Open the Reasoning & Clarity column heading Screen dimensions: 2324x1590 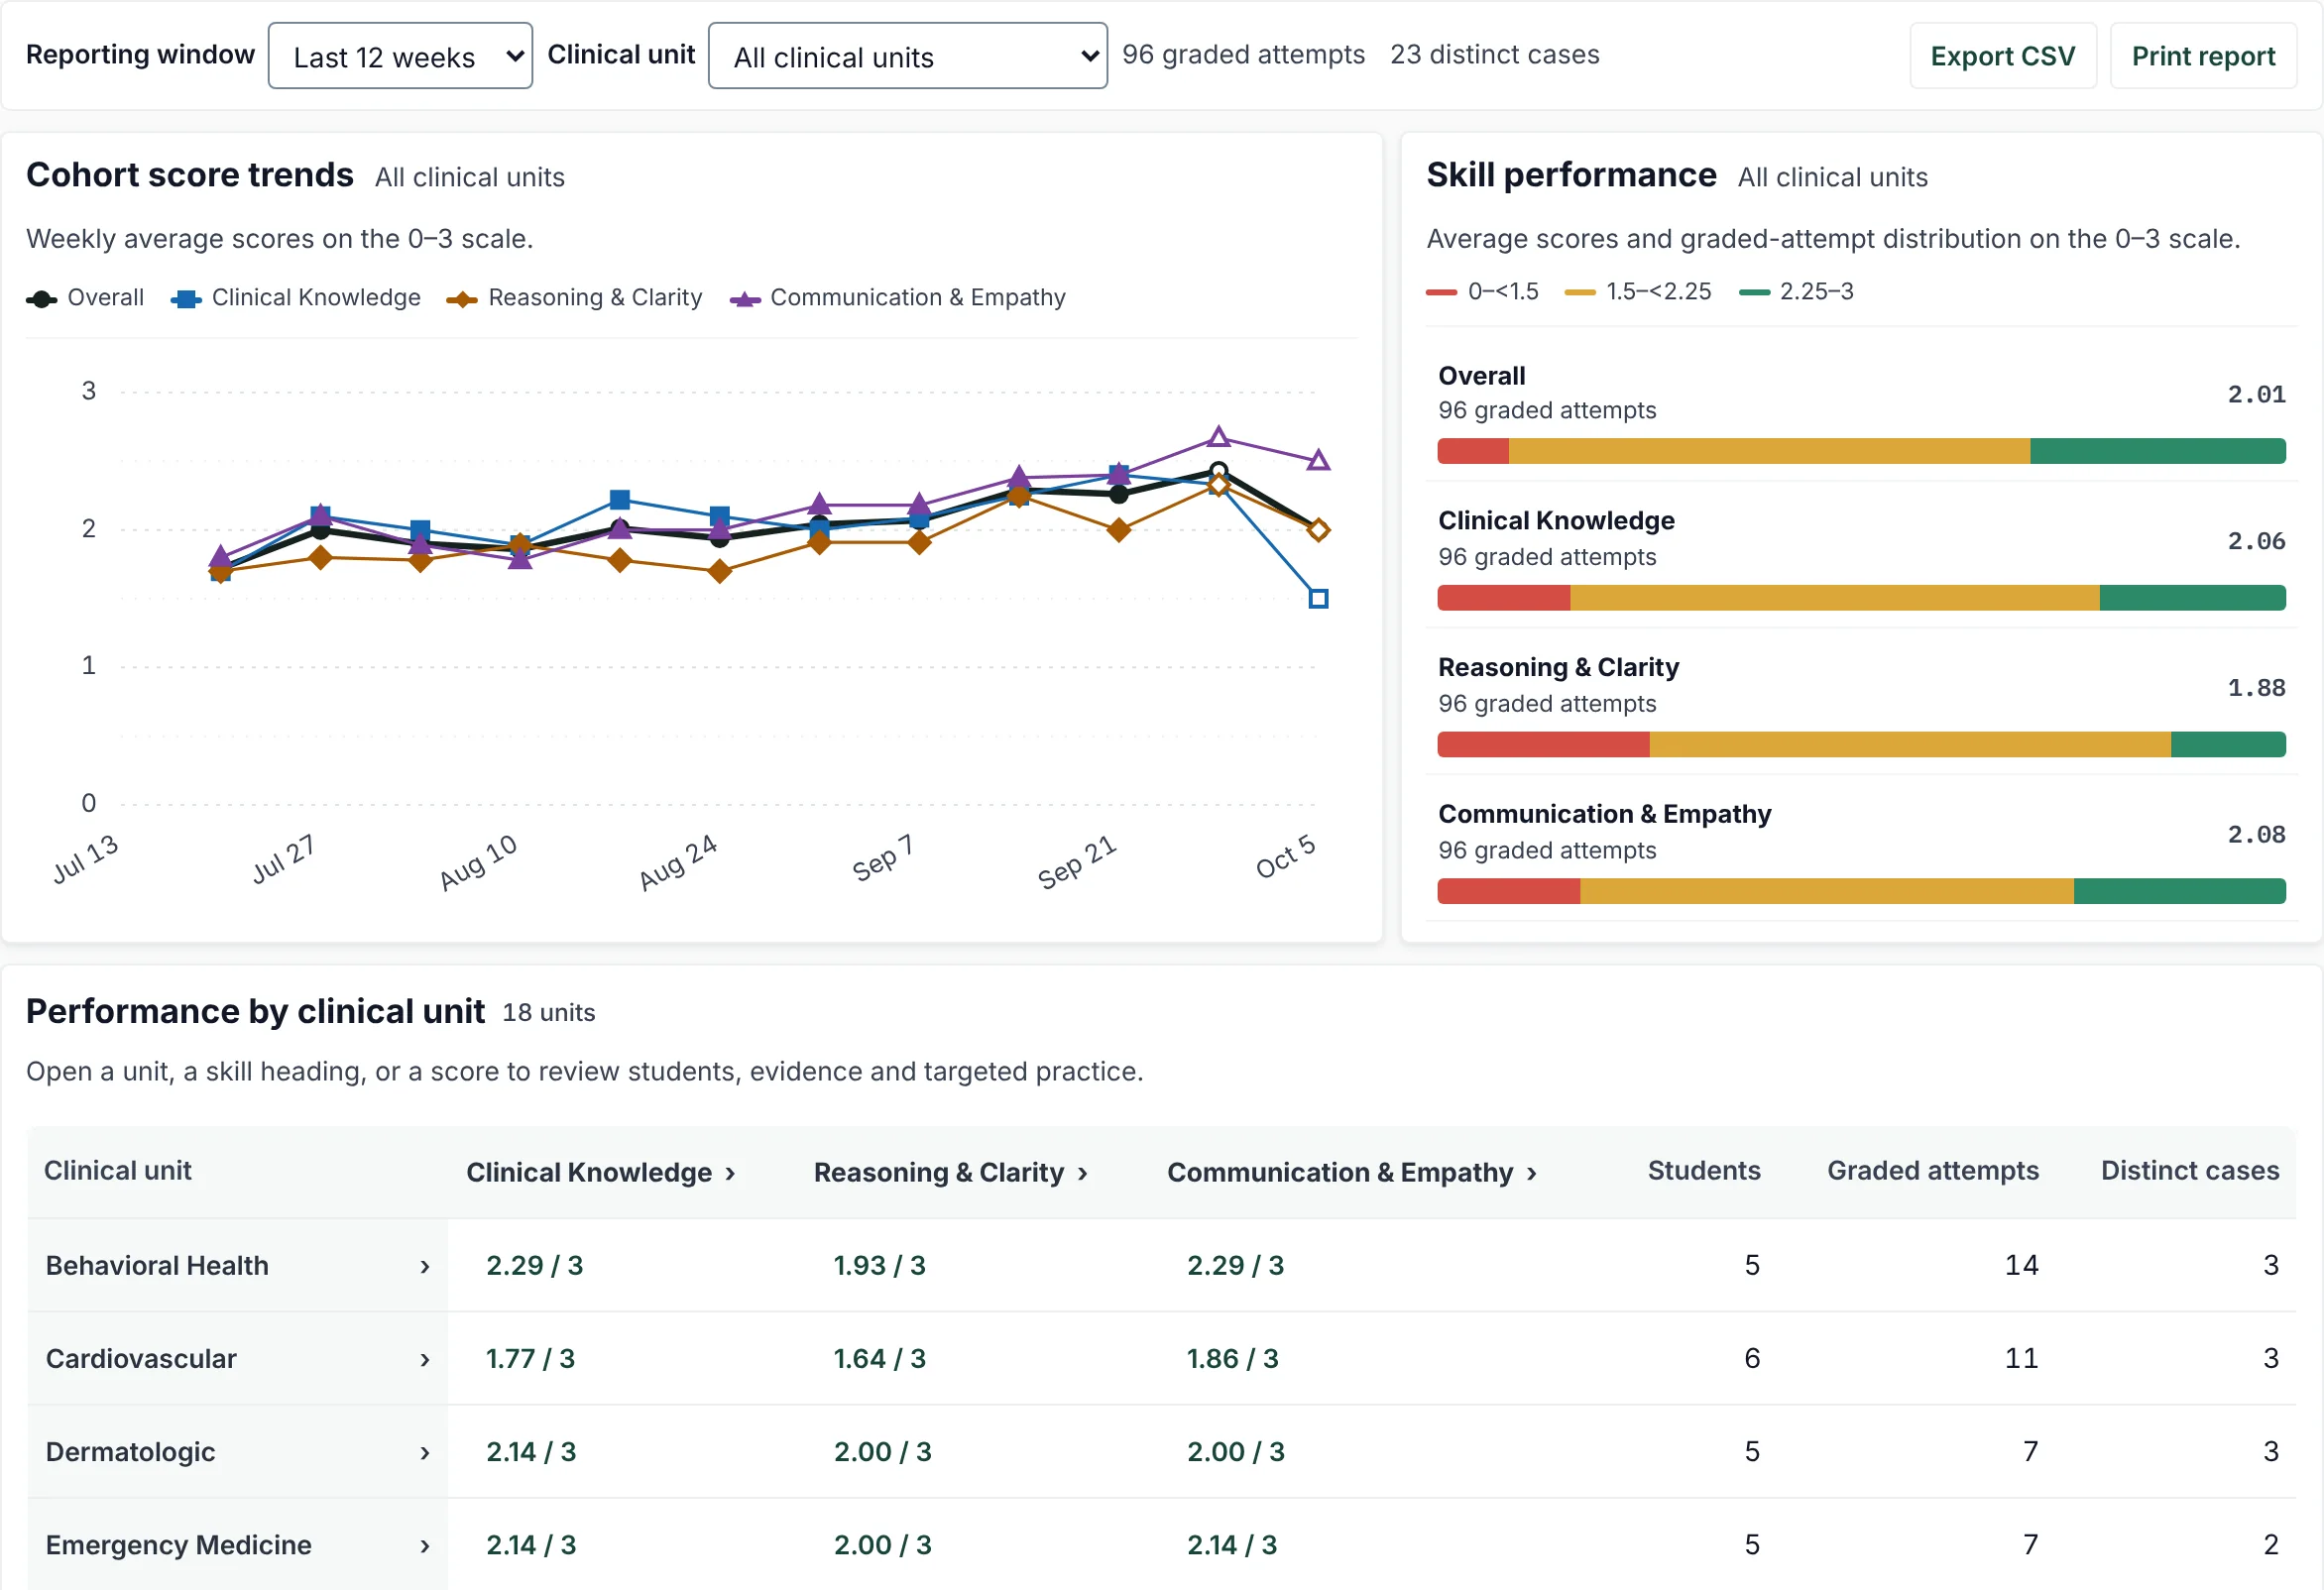pyautogui.click(x=951, y=1173)
